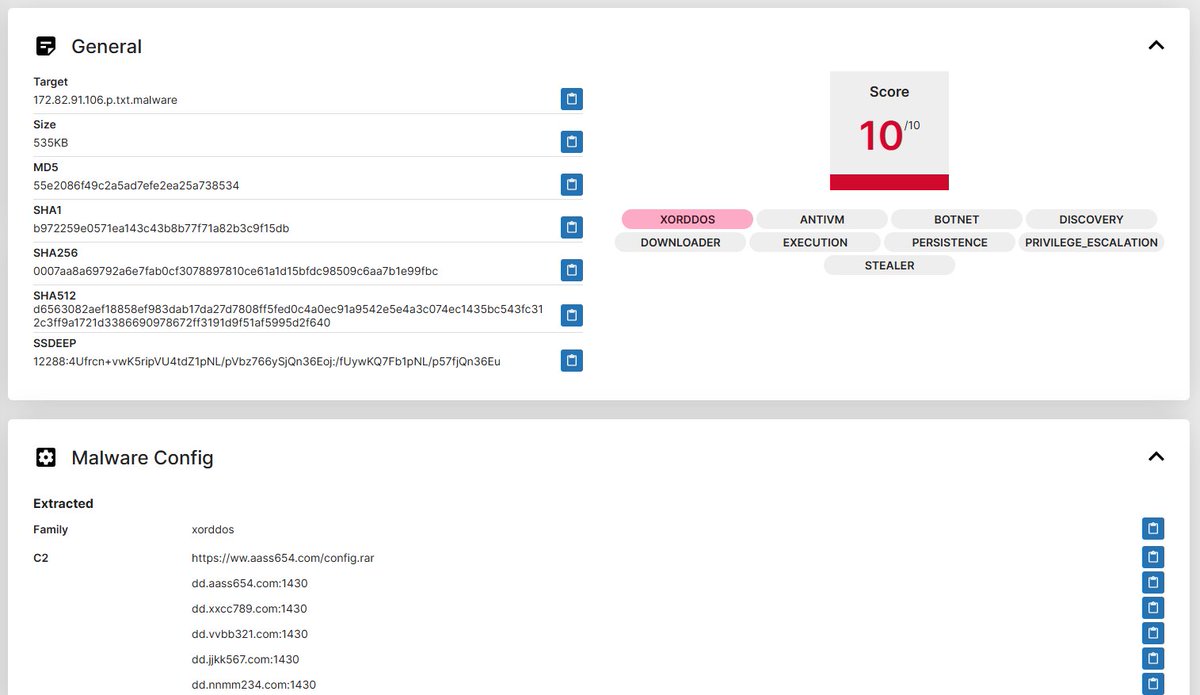Click the MD5 hash value text

[136, 186]
